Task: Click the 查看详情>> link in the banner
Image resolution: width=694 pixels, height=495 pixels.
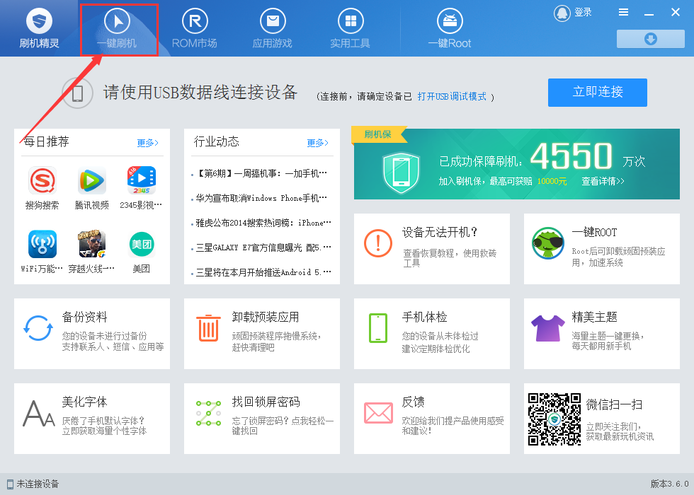Action: tap(603, 181)
